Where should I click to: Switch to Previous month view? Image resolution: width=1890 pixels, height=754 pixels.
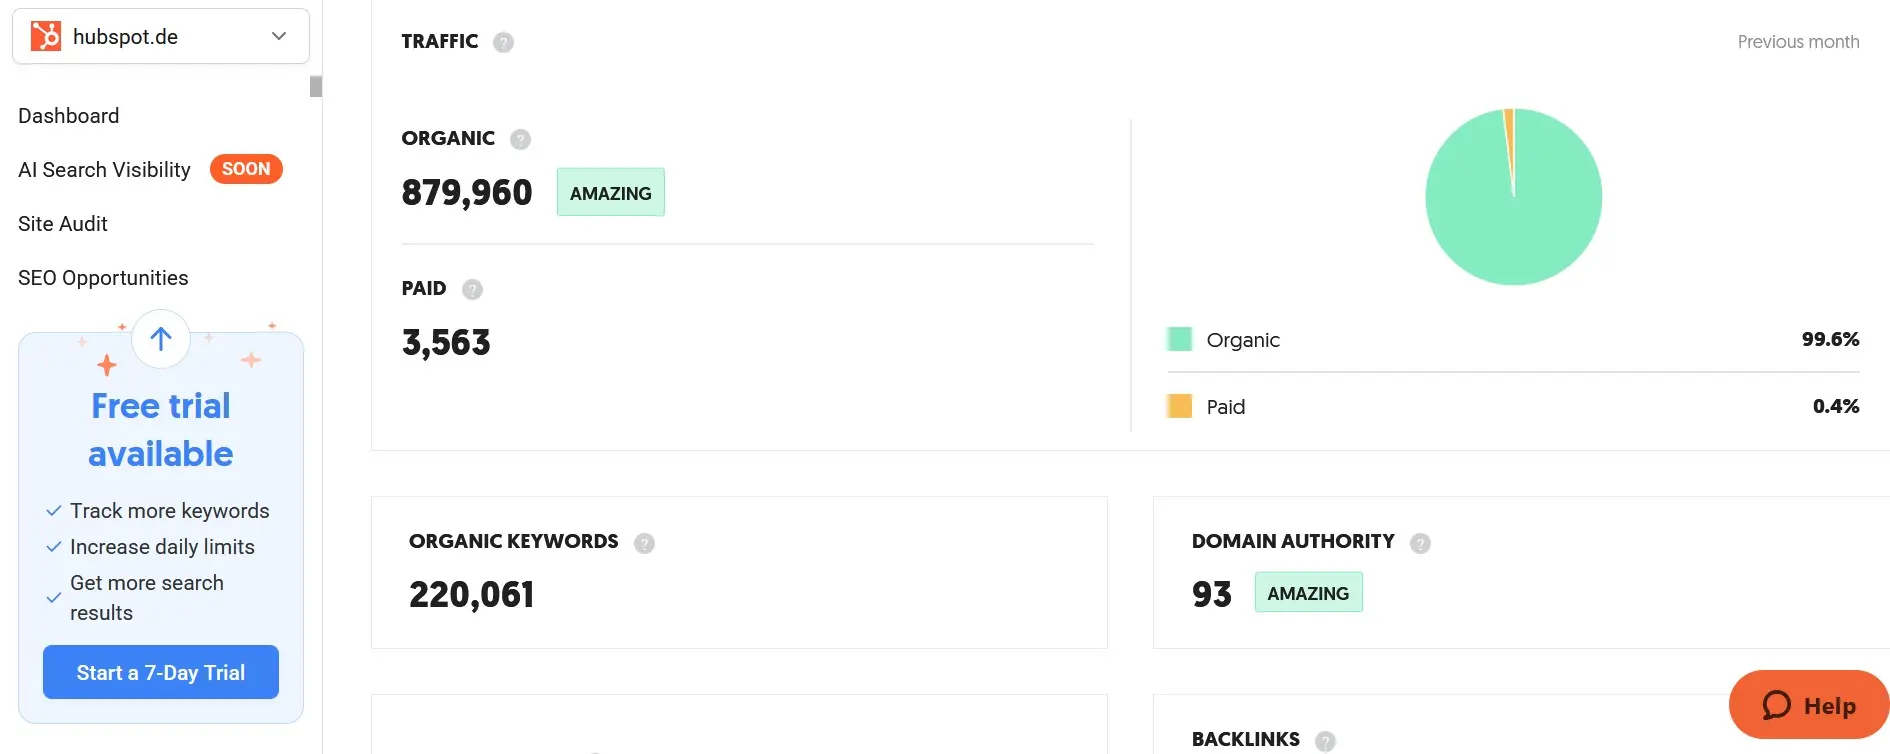click(x=1798, y=41)
